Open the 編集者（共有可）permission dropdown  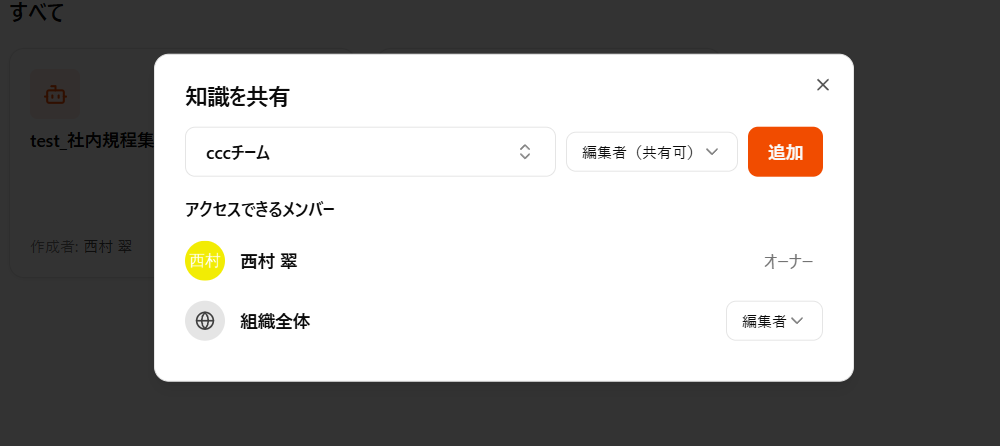[x=652, y=152]
